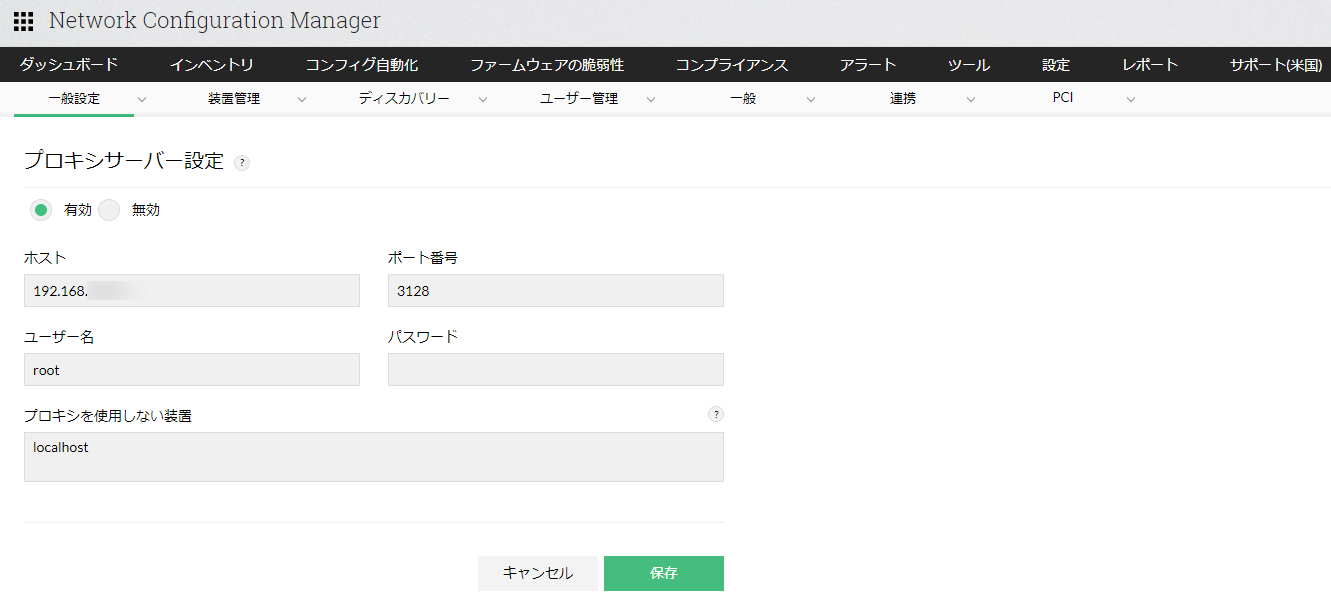Go to the インベントリ tab
The height and width of the screenshot is (609, 1331).
212,65
